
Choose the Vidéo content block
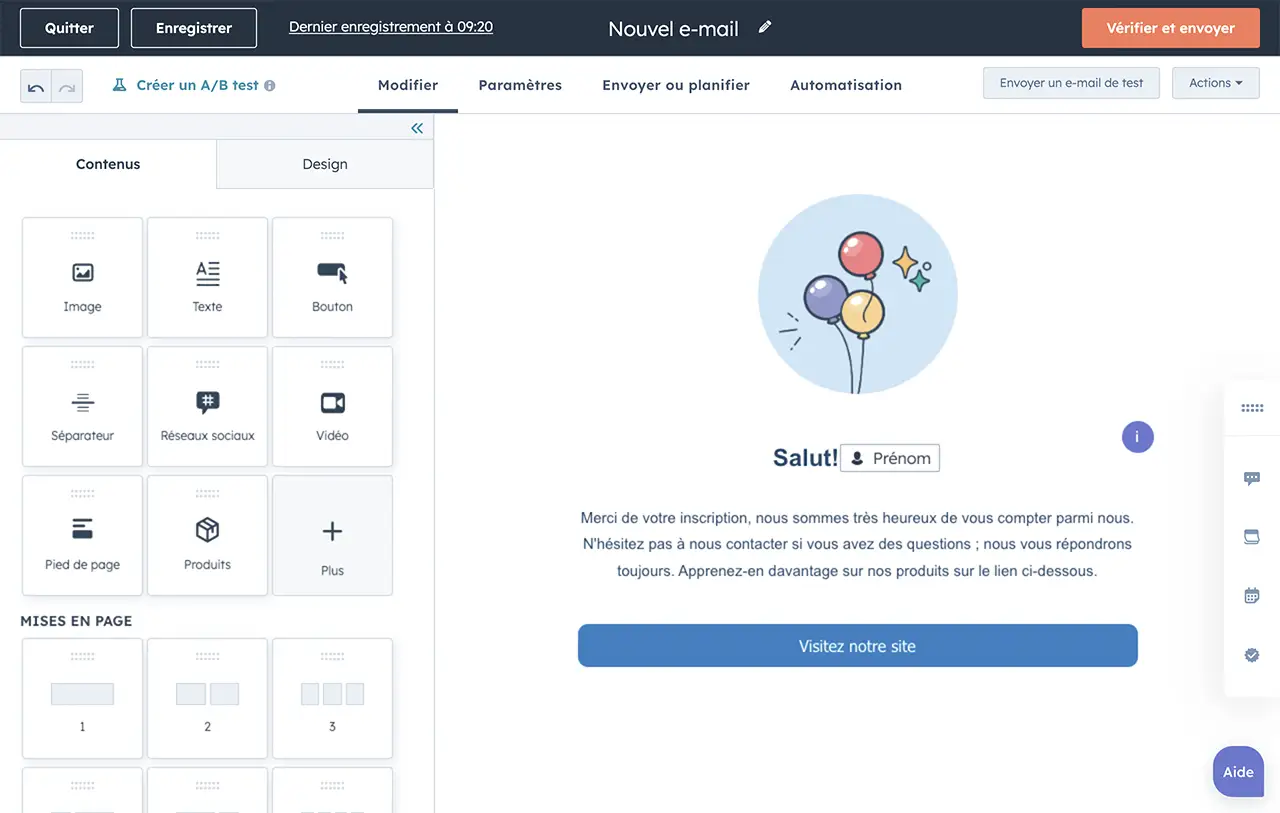[332, 407]
